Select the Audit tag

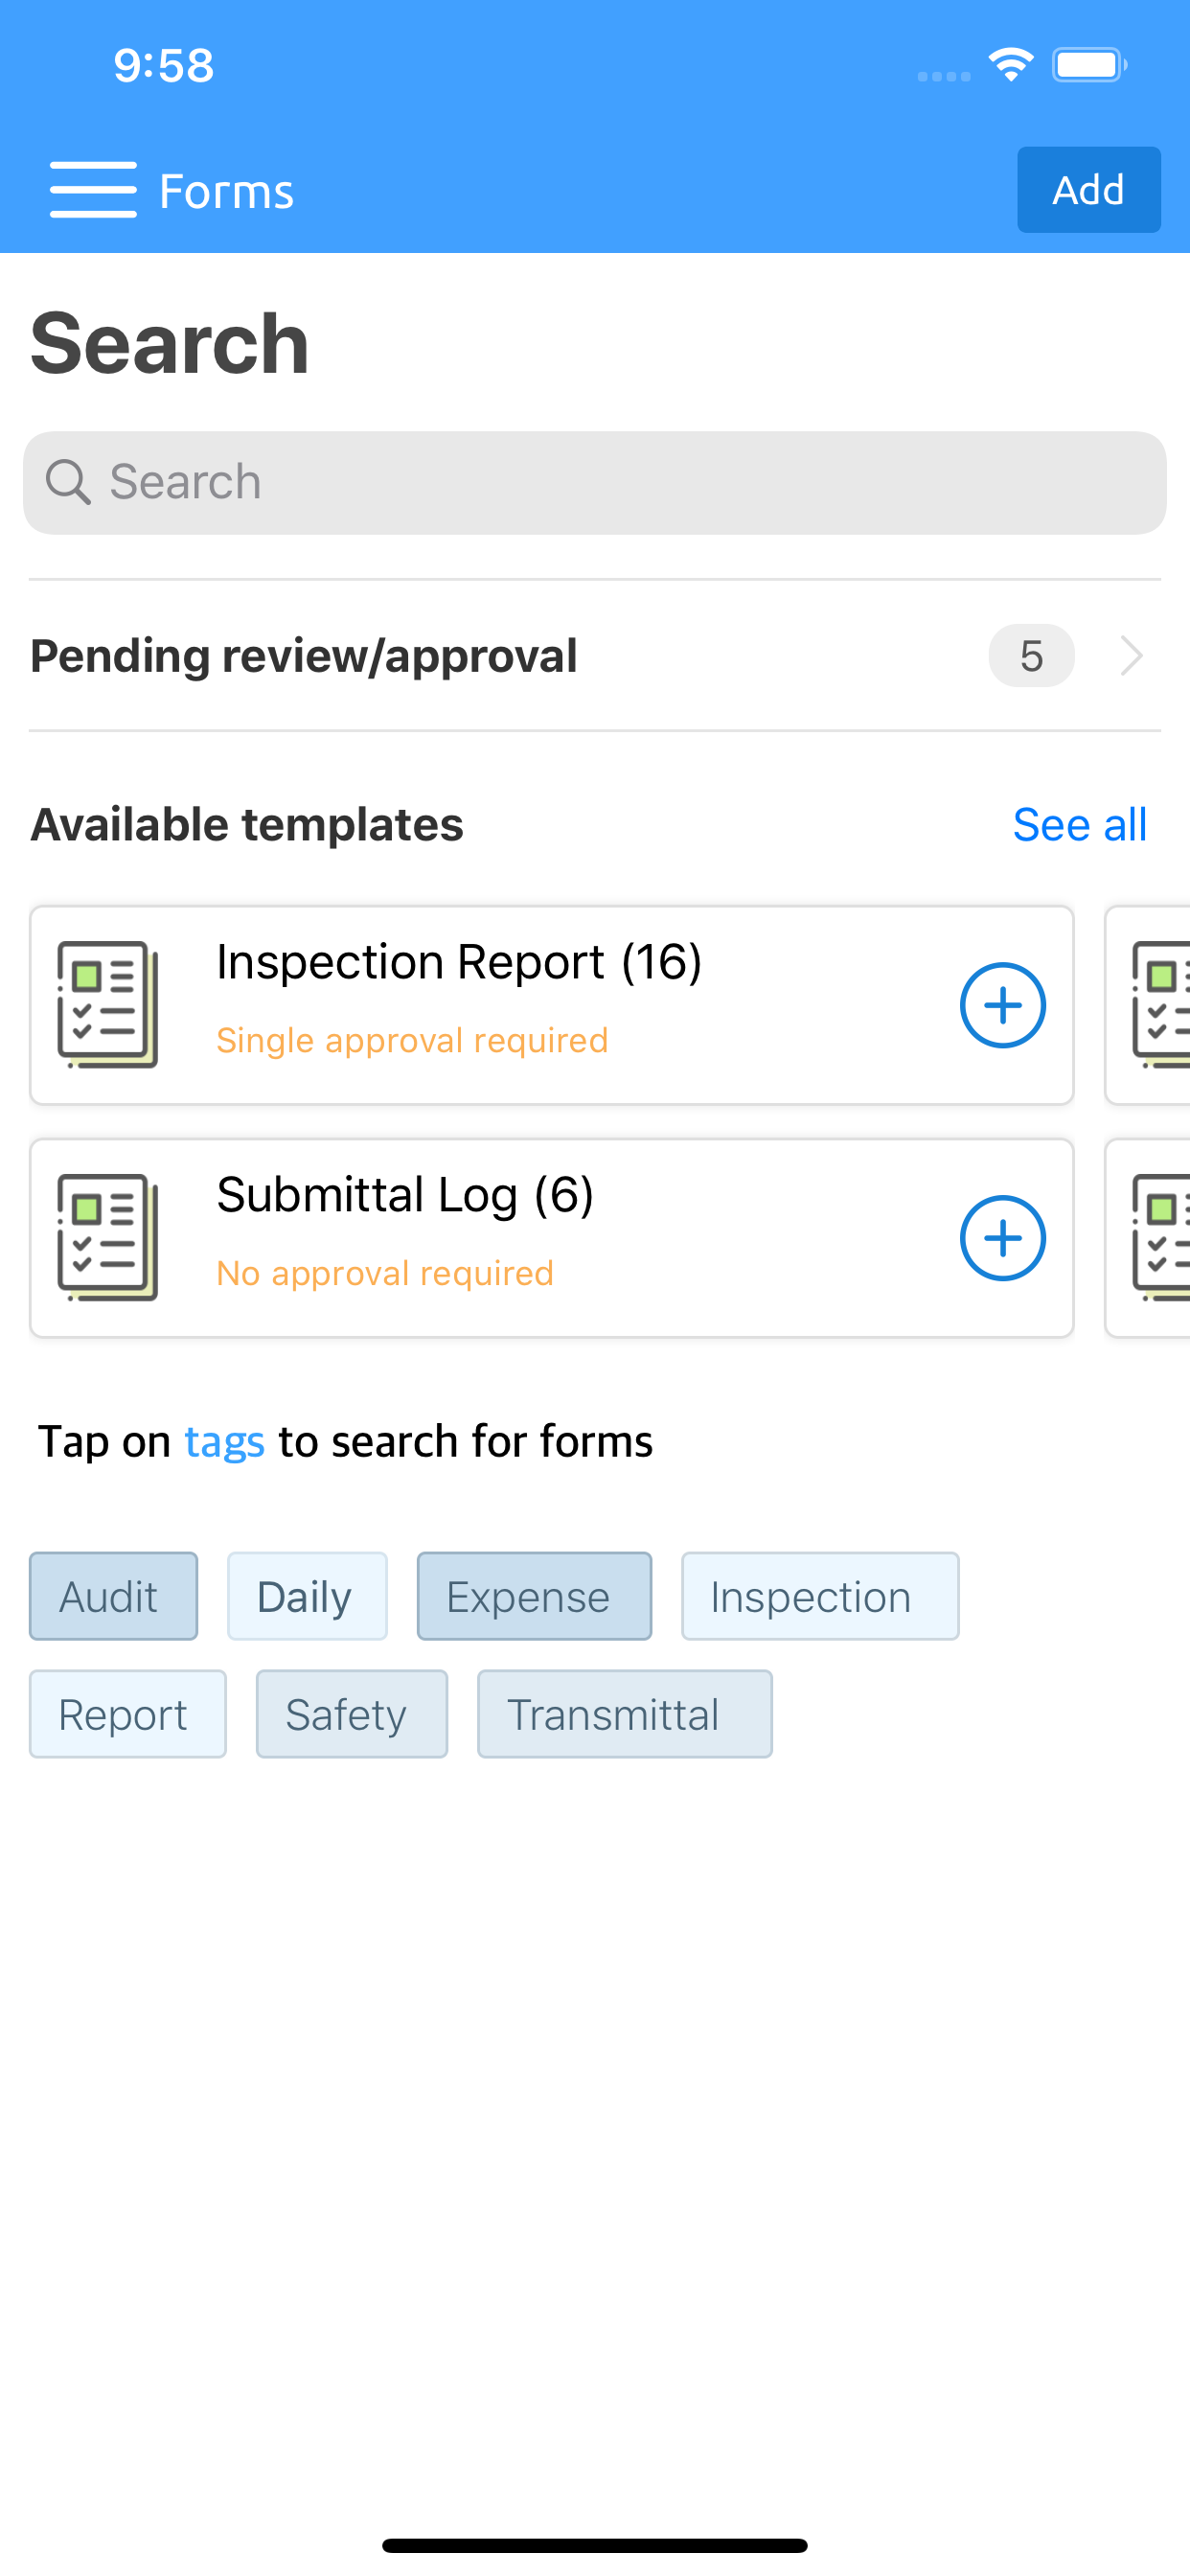point(113,1596)
